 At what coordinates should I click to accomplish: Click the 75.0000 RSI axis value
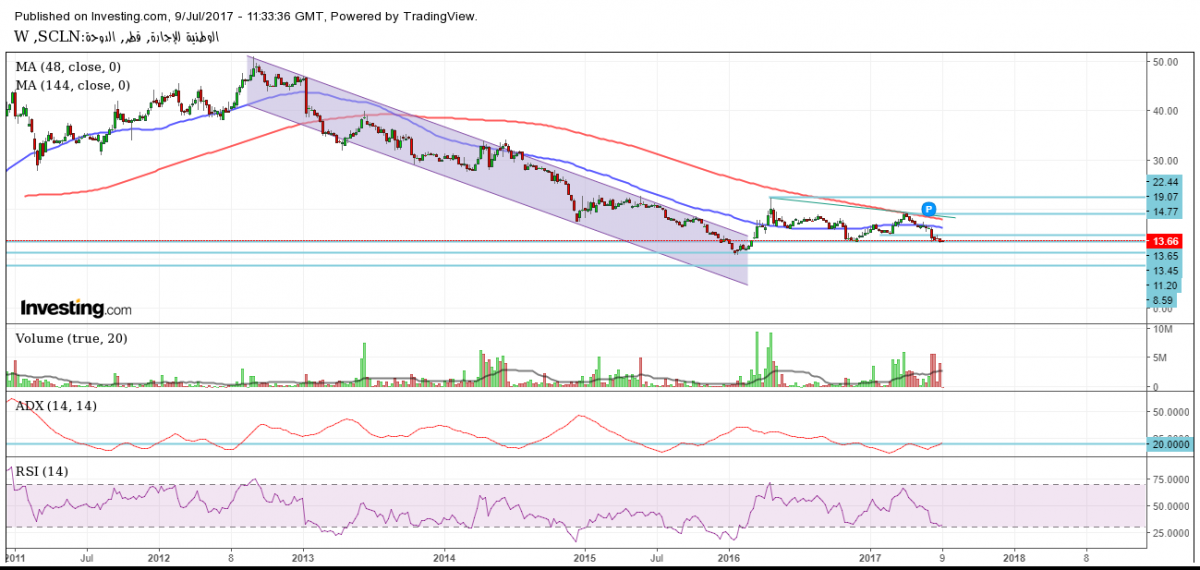tap(1171, 480)
